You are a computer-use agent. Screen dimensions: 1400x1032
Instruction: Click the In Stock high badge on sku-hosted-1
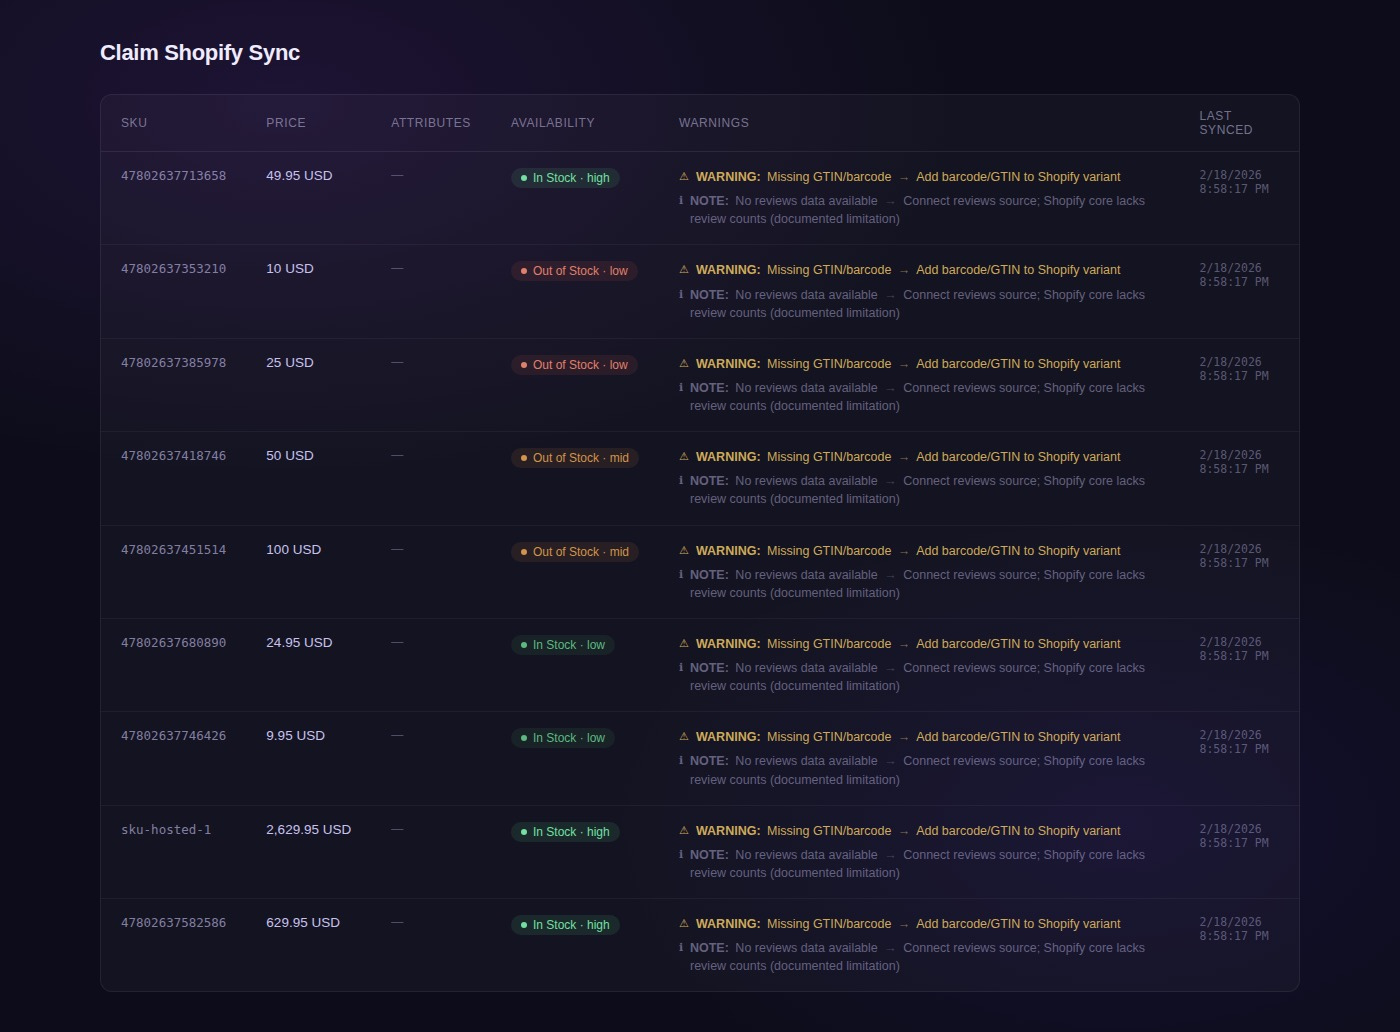pyautogui.click(x=565, y=831)
